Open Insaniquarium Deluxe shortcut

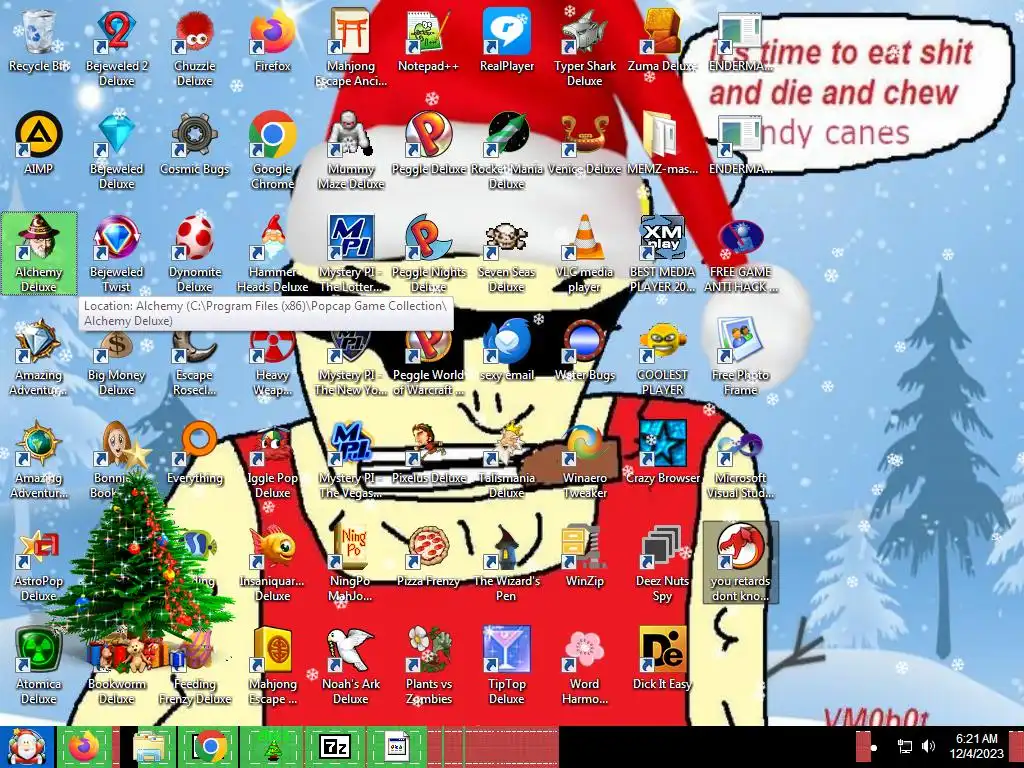click(272, 563)
